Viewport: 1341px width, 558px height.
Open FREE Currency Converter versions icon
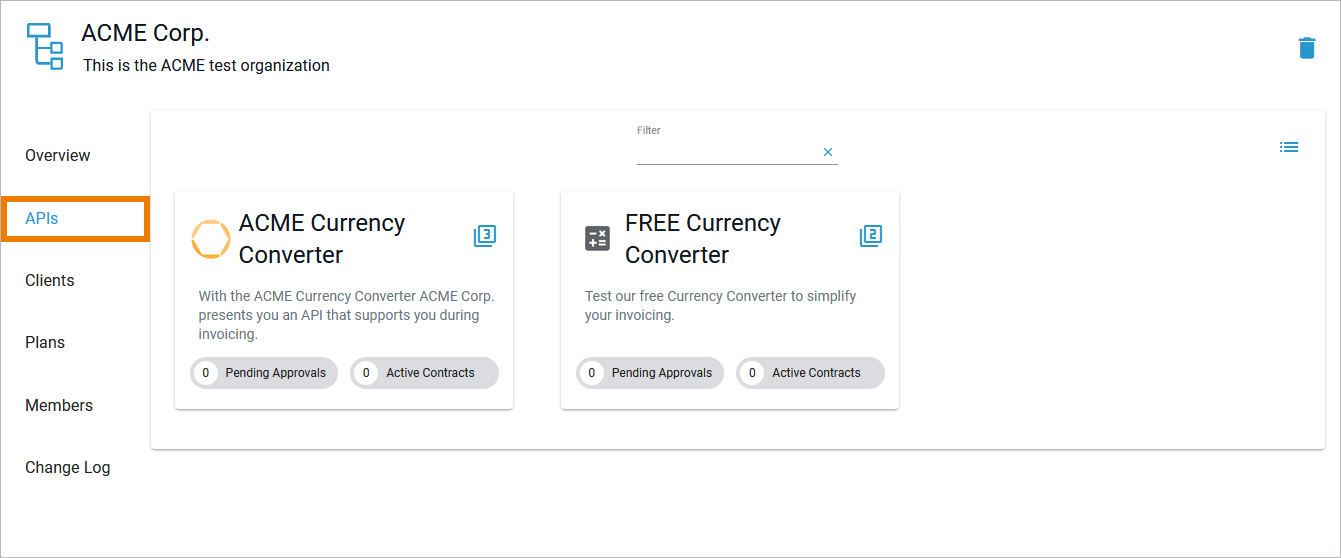(x=871, y=236)
